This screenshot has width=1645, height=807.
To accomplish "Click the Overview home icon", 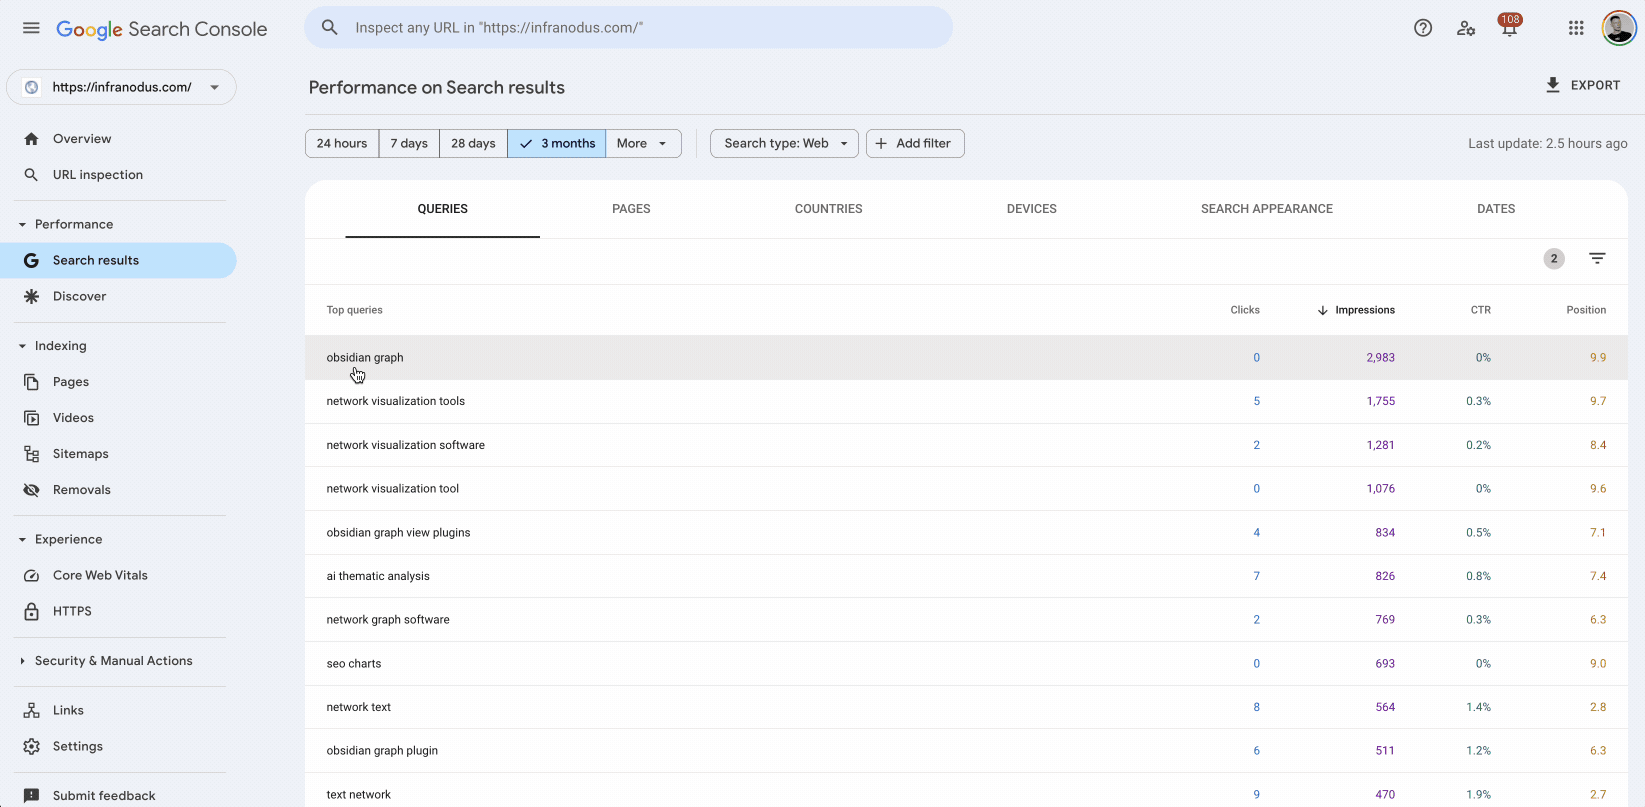I will (x=31, y=139).
